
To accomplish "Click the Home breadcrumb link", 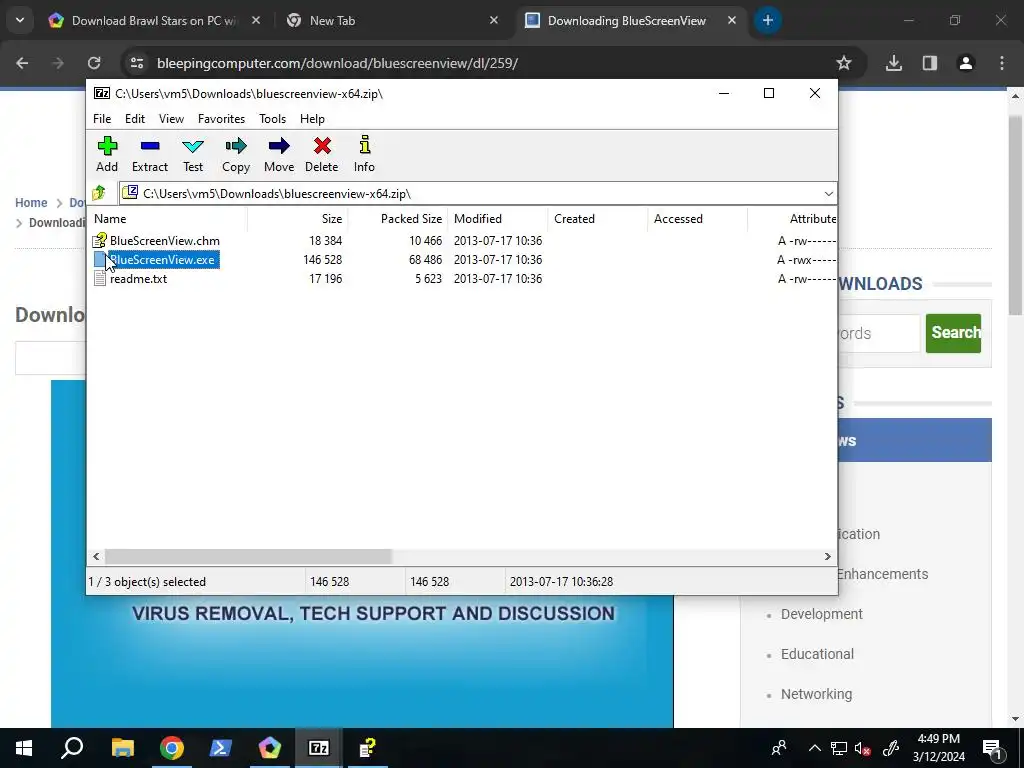I will coord(31,202).
